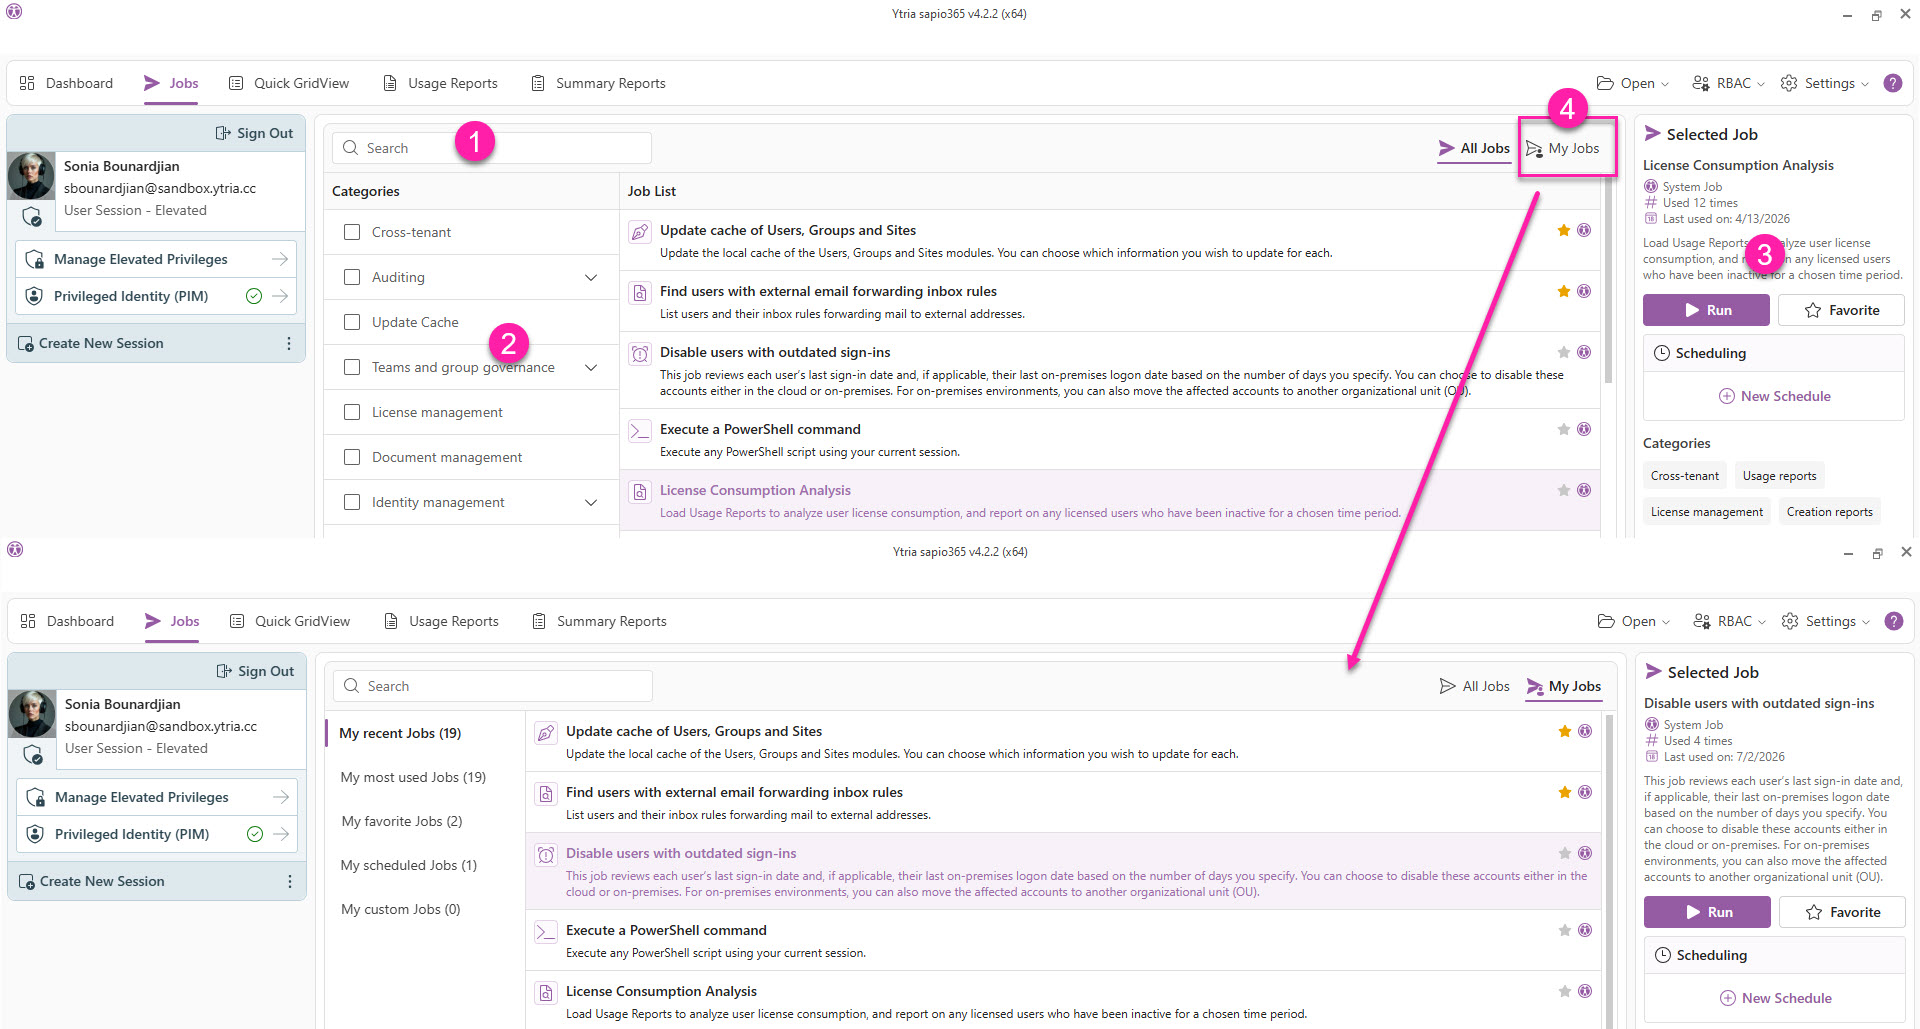Run 'Disable users with outdated sign-ins' in bottom window
Viewport: 1920px width, 1029px height.
(x=1707, y=912)
